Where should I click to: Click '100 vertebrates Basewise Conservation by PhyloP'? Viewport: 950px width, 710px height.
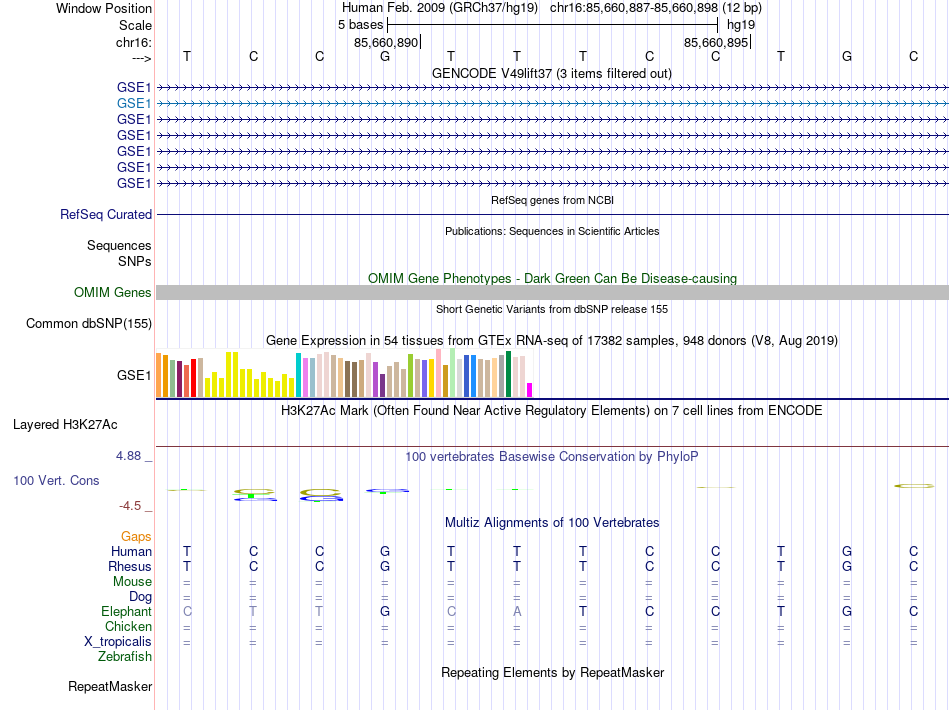click(x=552, y=457)
